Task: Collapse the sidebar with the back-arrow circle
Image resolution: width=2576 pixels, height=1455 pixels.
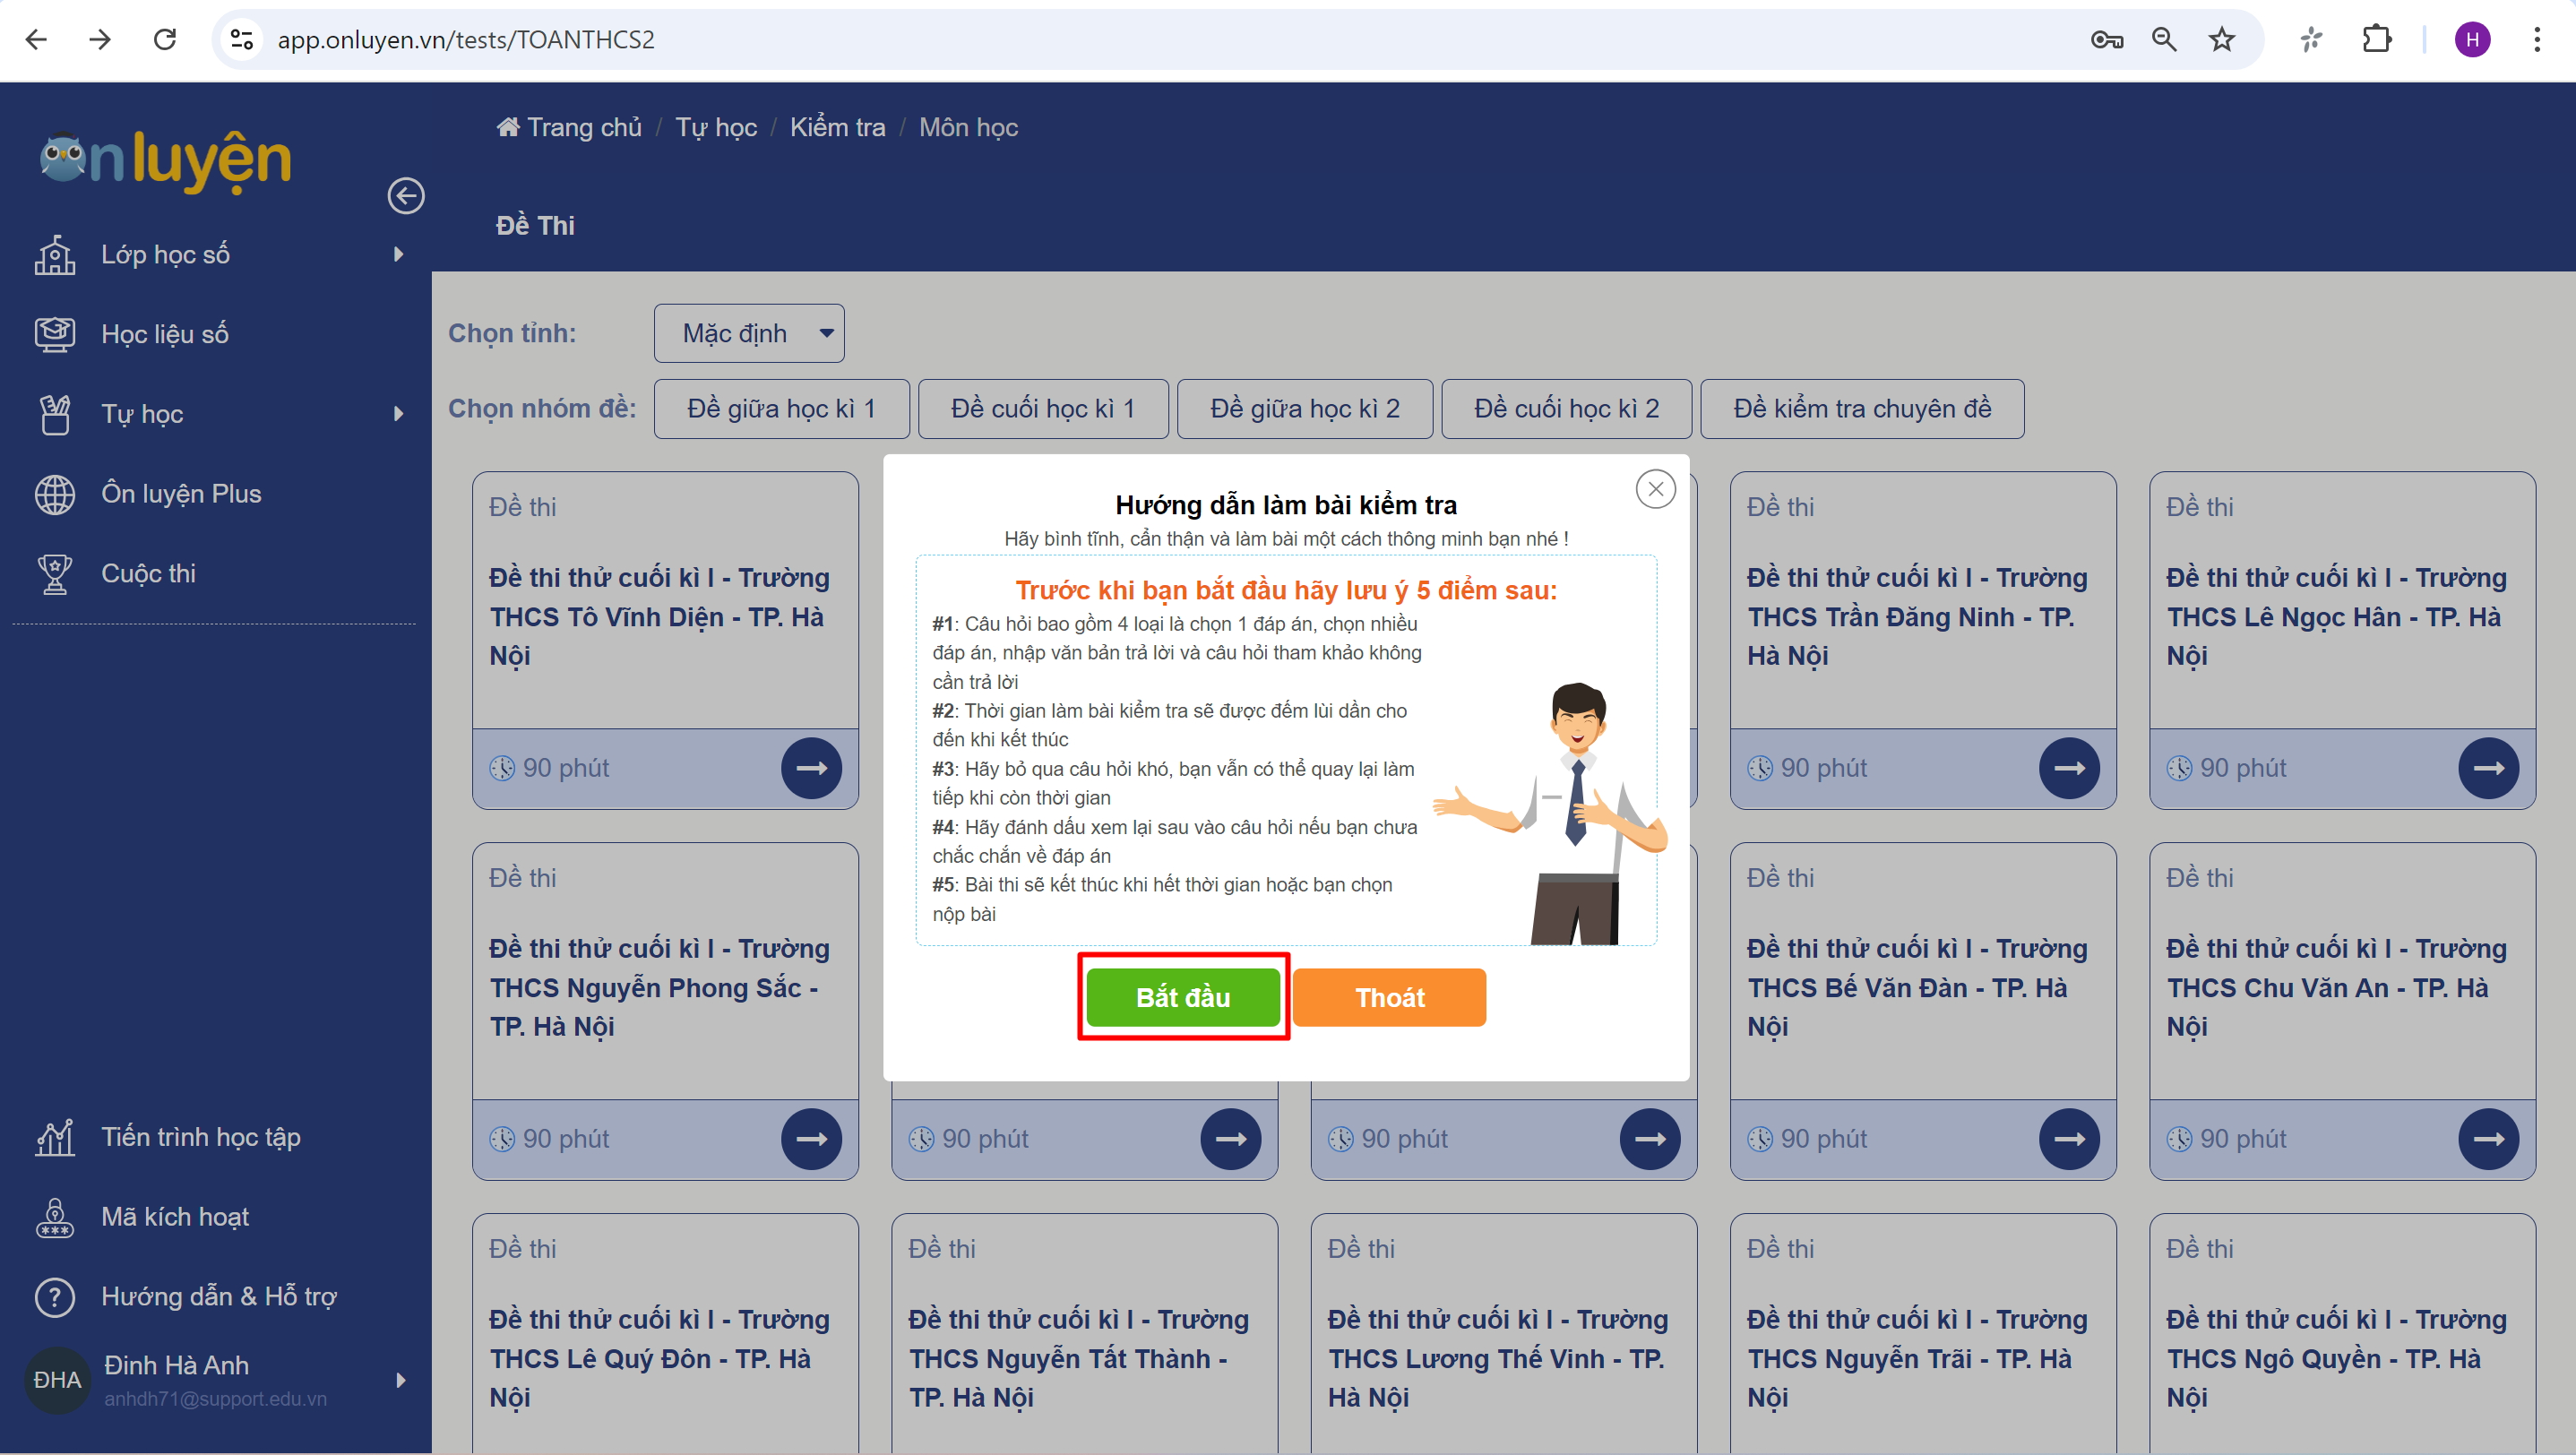Action: (406, 196)
